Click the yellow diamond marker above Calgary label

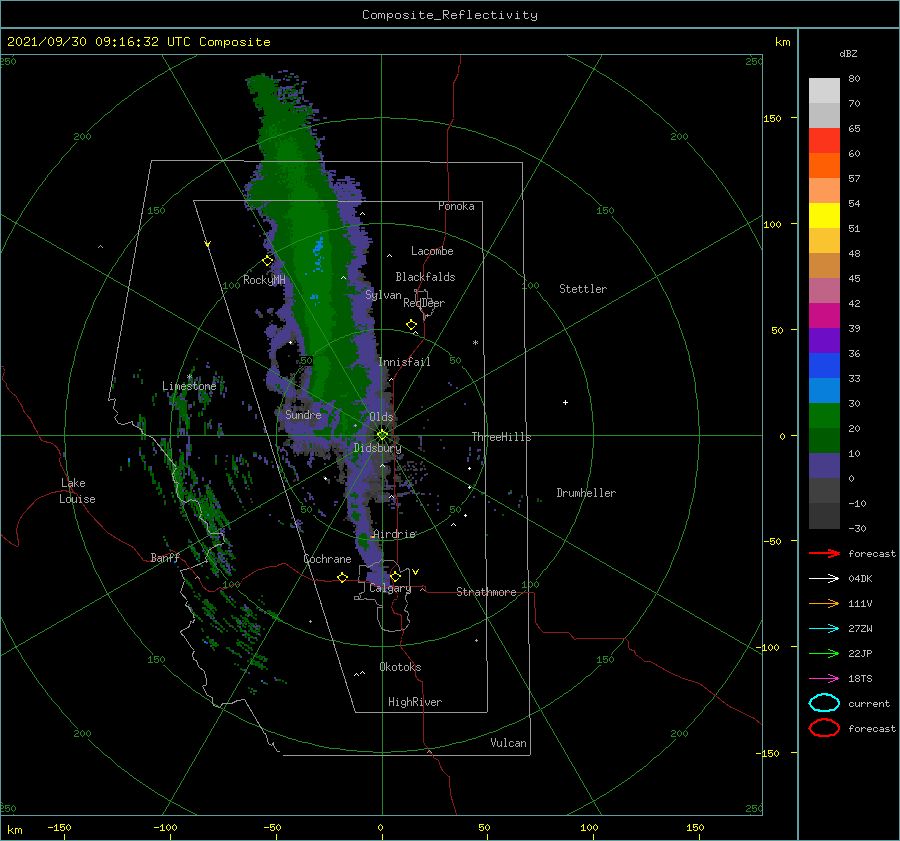click(395, 576)
